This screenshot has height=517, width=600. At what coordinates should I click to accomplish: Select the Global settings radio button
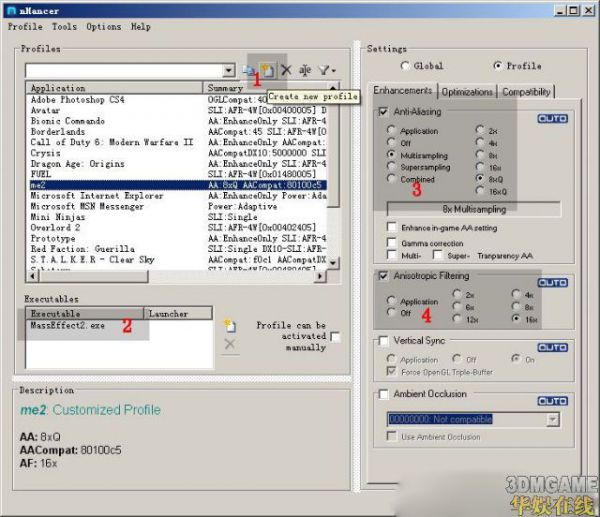tap(405, 66)
